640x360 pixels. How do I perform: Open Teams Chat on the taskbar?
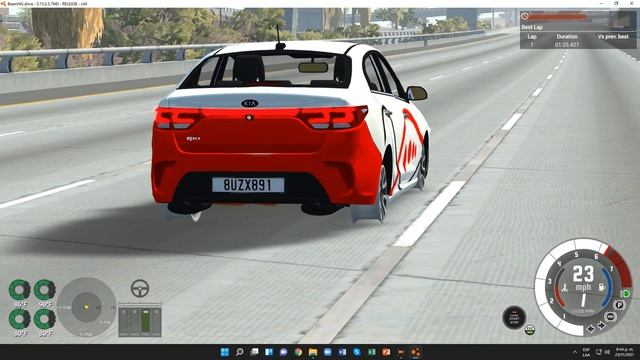click(x=284, y=352)
